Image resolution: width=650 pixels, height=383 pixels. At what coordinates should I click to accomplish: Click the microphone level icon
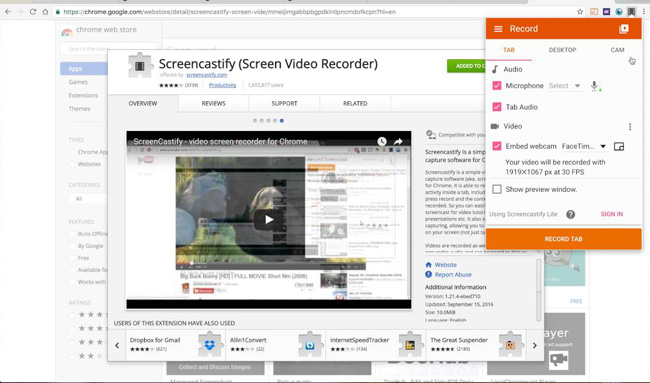coord(595,86)
